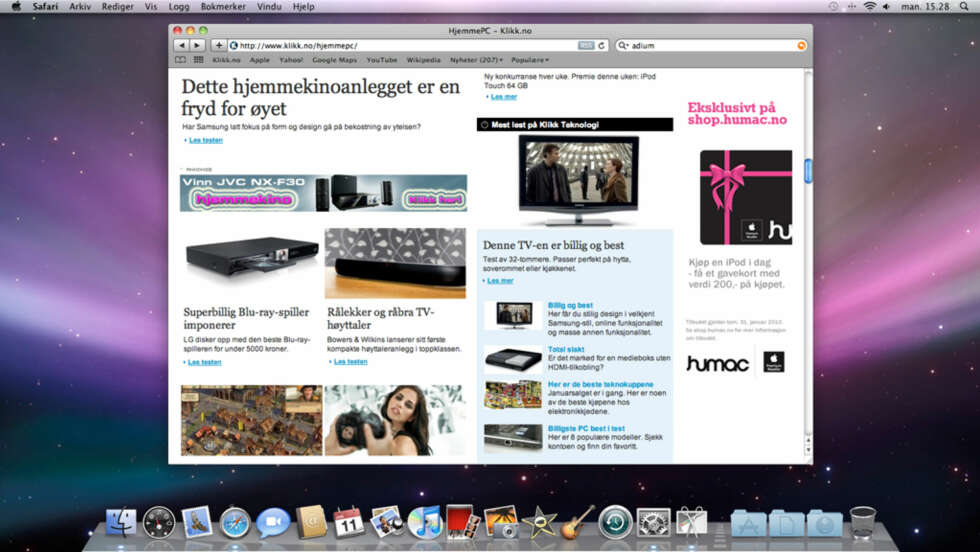Open the Arkiv menu
This screenshot has width=980, height=552.
point(80,6)
